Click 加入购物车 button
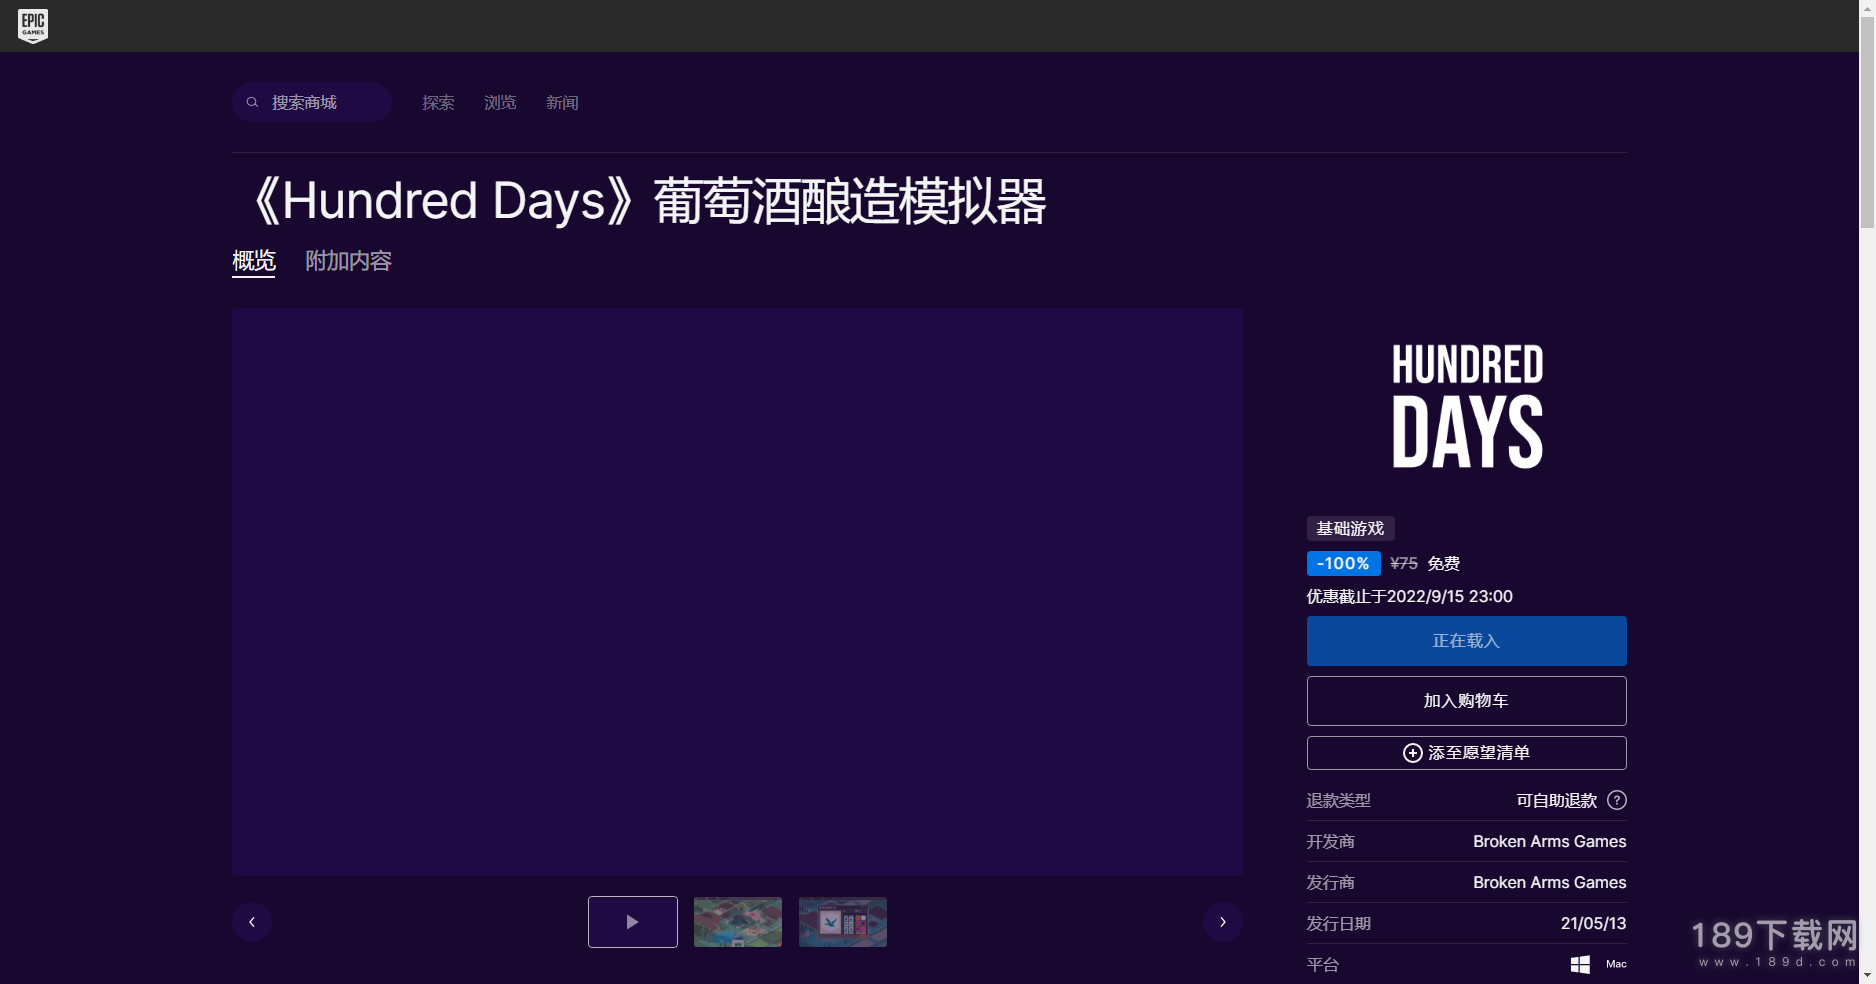 coord(1466,701)
